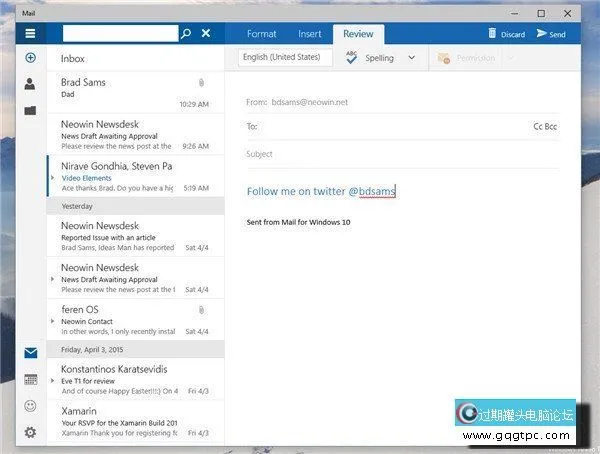Open the Insert tab
600x454 pixels.
309,34
